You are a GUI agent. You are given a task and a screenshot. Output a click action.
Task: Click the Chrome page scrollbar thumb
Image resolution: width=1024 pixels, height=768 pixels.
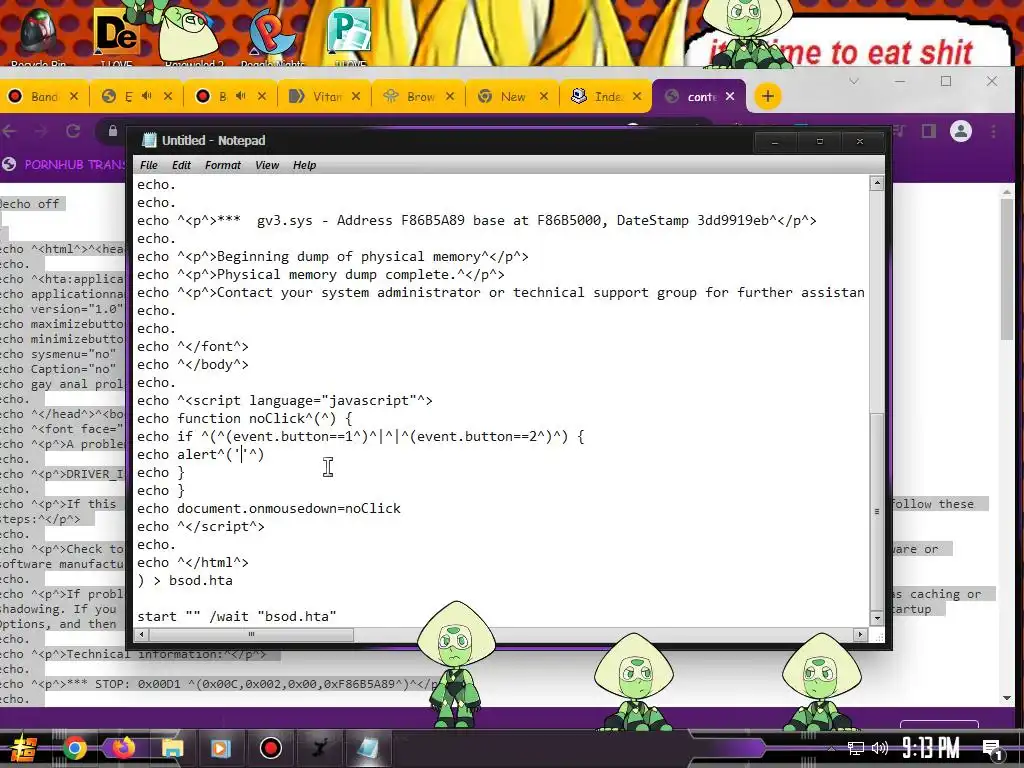pos(1006,268)
